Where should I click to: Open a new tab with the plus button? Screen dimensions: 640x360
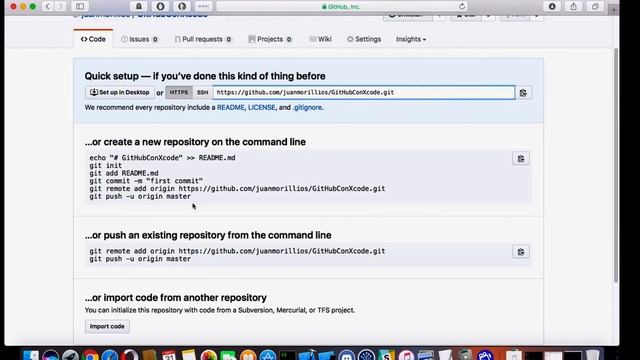pos(613,10)
